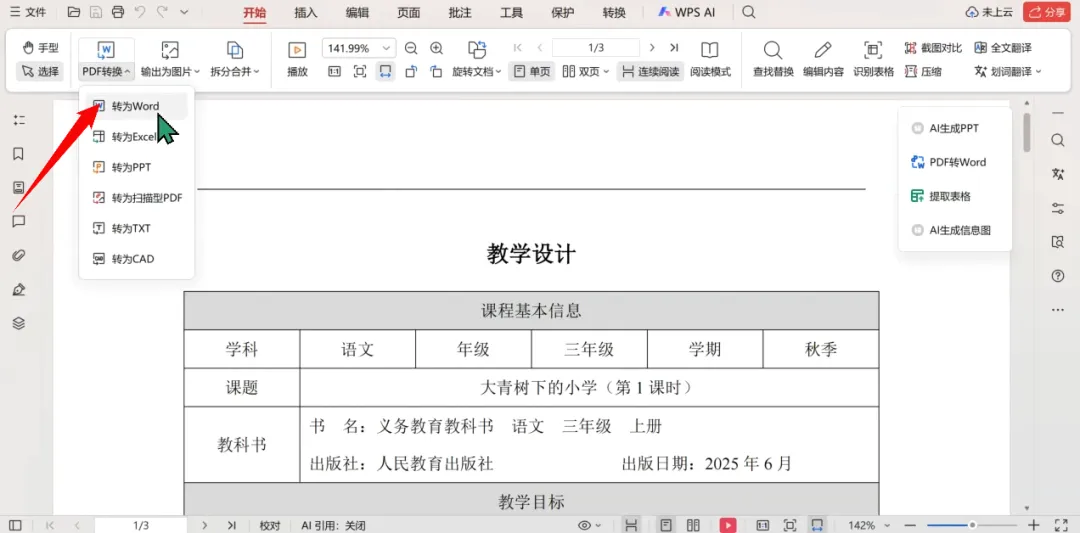Click the ribbon page number field 1/3
1080x533 pixels.
pos(596,48)
